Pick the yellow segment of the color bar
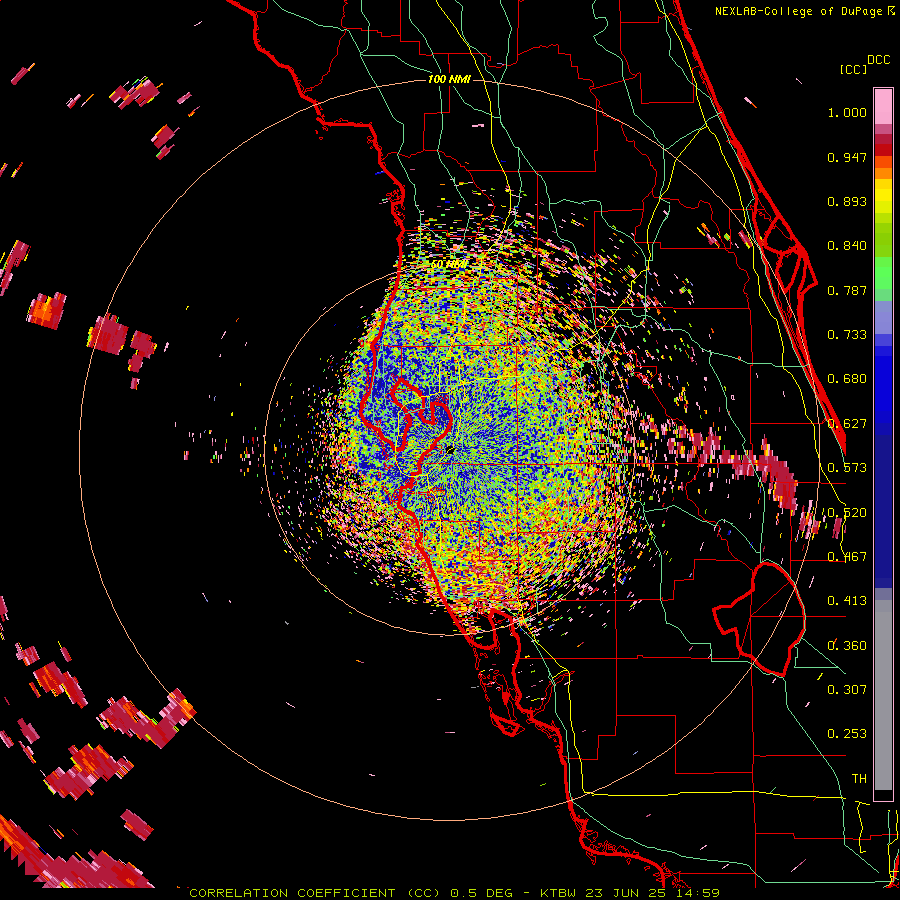The height and width of the screenshot is (900, 900). click(883, 196)
